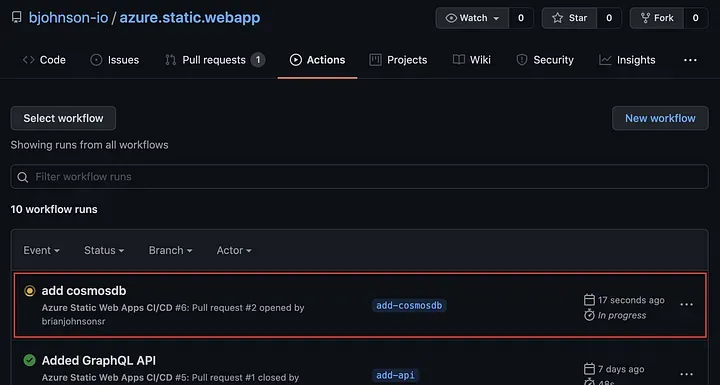
Task: Click the star icon on Star button
Action: (557, 18)
